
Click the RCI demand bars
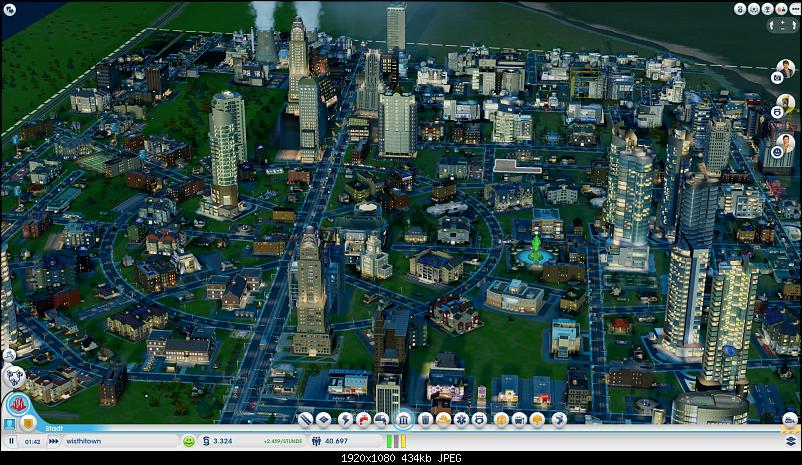[x=396, y=441]
